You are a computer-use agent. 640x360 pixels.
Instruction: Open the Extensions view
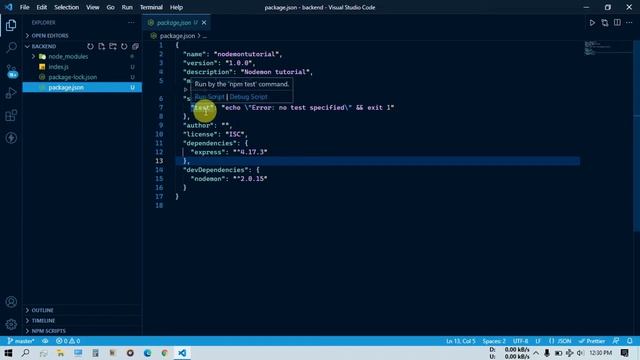[x=11, y=116]
